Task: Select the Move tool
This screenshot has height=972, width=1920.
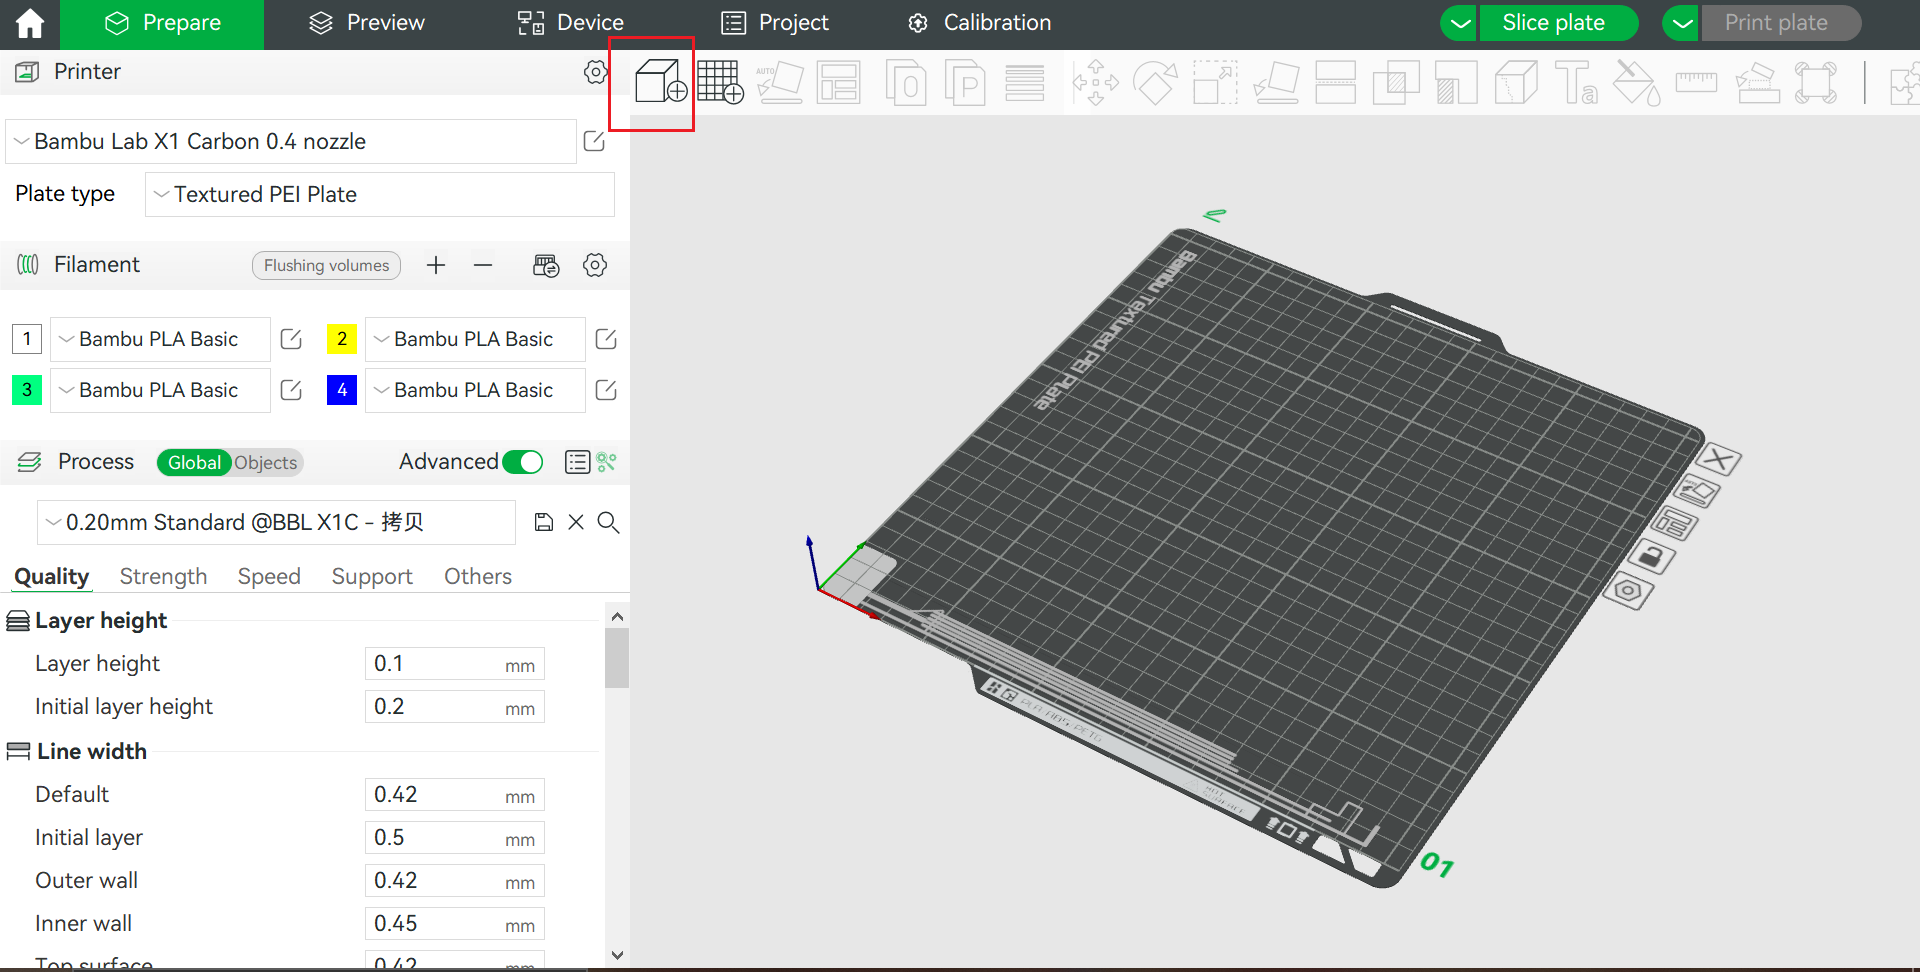Action: point(1095,82)
